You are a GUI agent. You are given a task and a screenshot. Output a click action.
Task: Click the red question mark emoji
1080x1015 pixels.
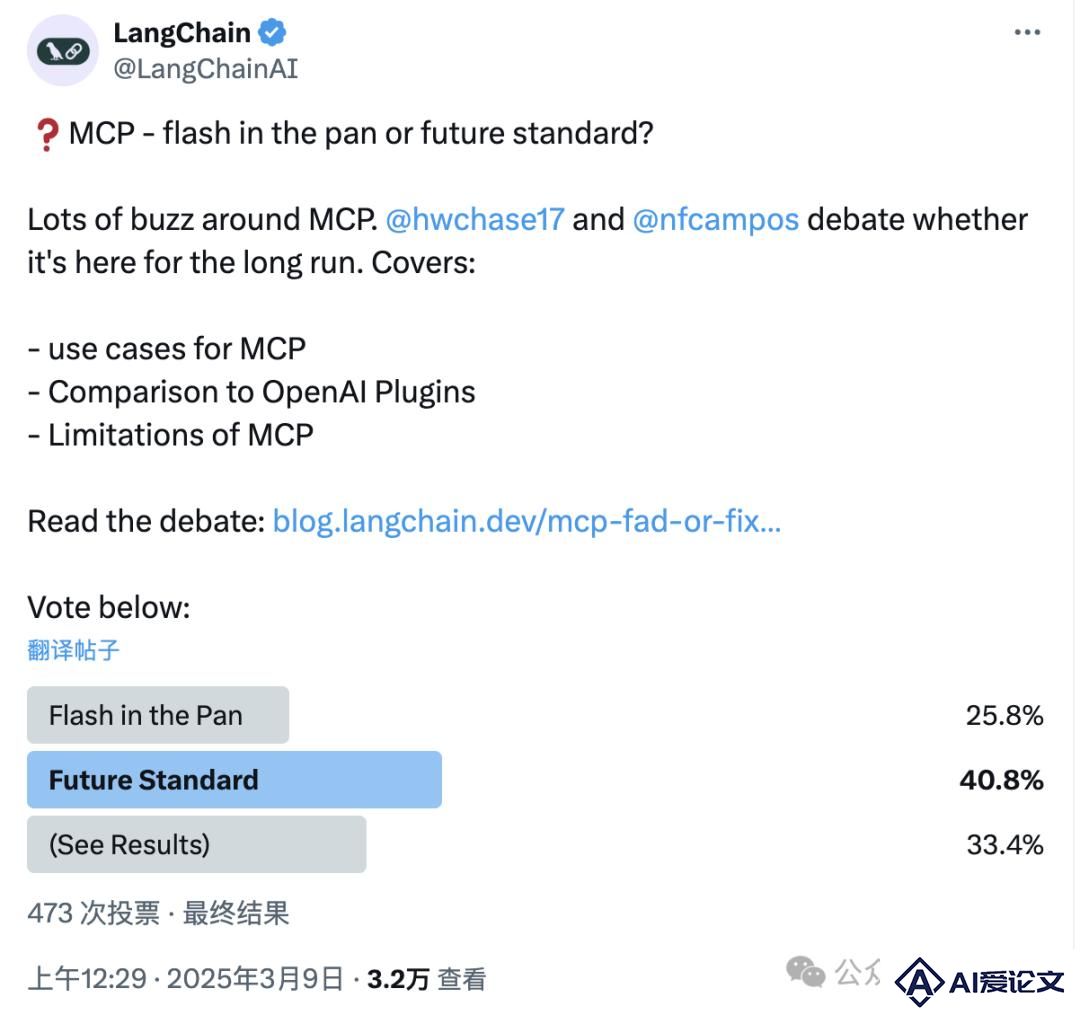(x=47, y=134)
